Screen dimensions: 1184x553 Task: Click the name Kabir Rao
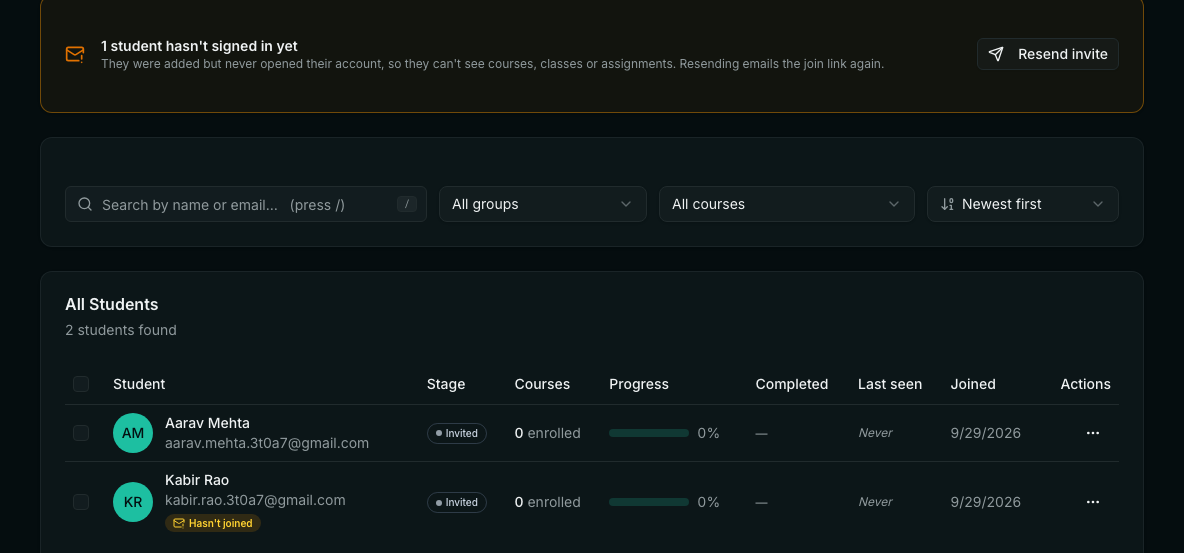197,480
